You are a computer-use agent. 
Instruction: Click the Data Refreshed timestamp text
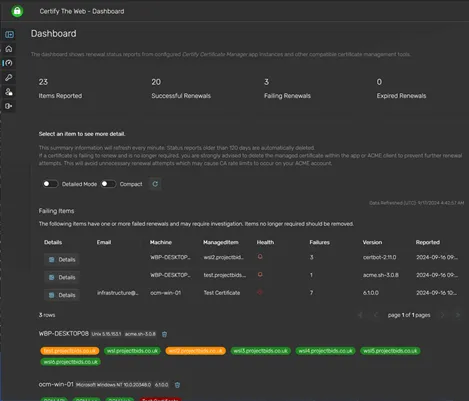click(416, 203)
